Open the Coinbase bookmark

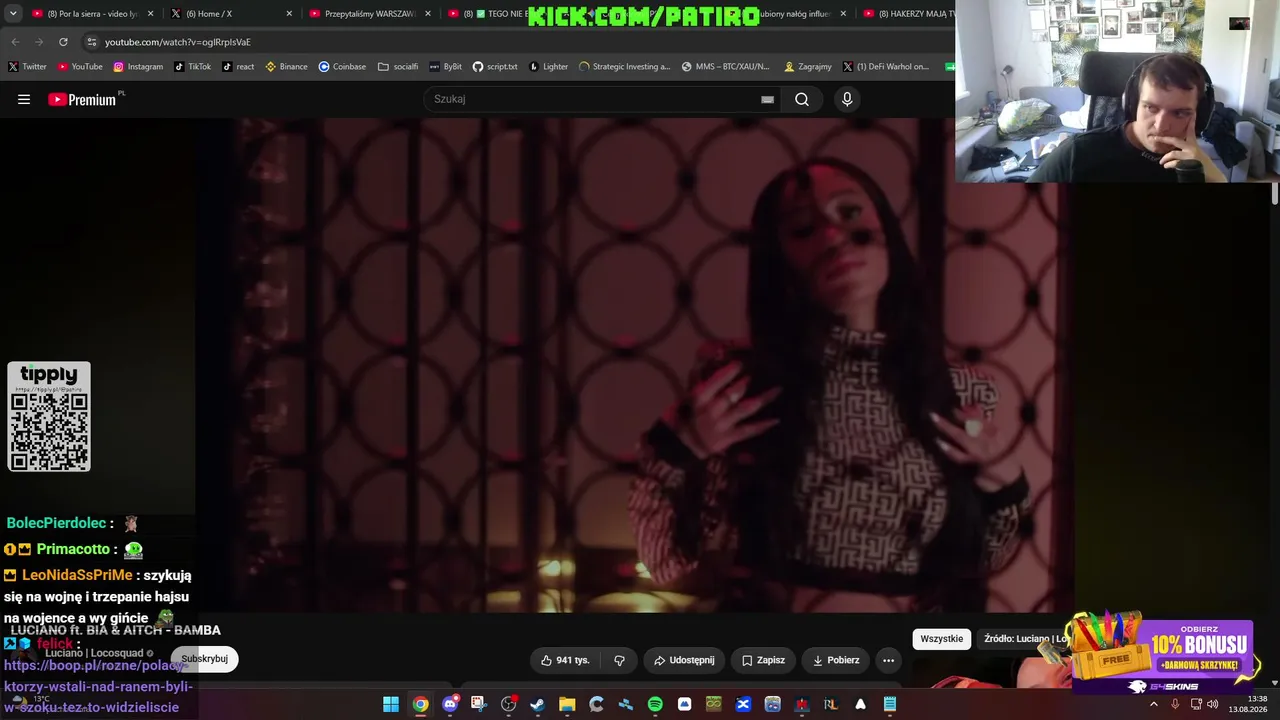coord(342,67)
